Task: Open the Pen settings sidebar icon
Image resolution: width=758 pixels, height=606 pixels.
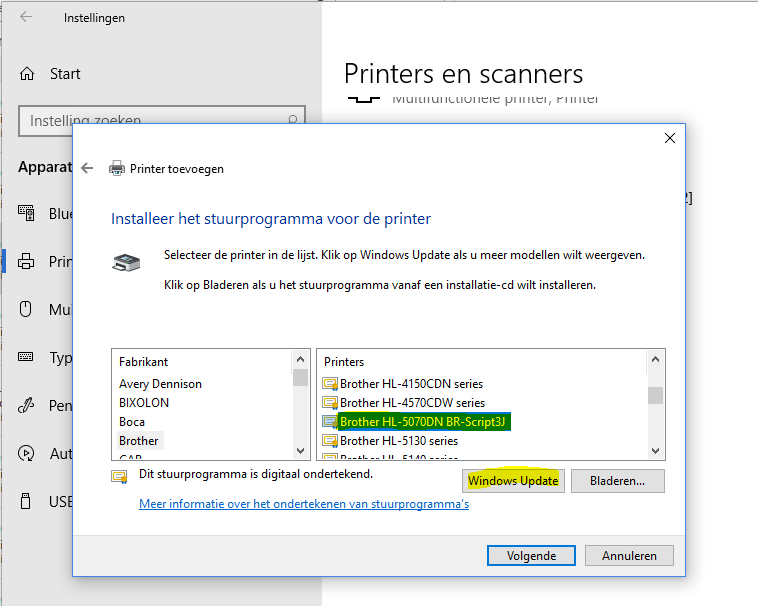Action: pos(26,405)
